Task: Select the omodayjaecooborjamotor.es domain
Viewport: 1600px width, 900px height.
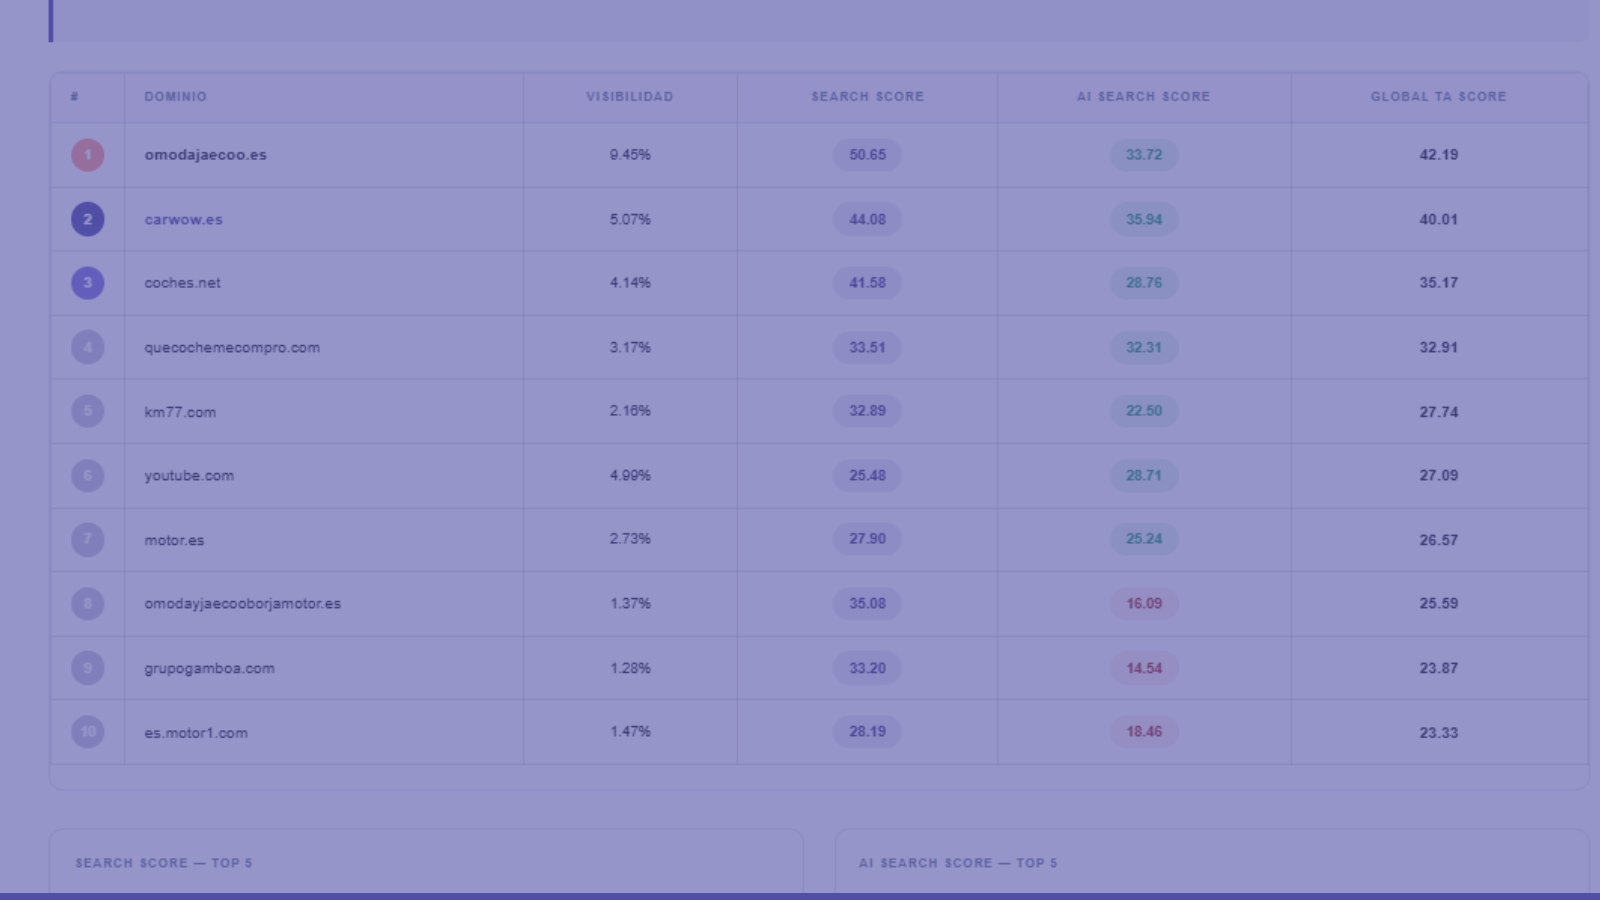Action: pyautogui.click(x=242, y=604)
